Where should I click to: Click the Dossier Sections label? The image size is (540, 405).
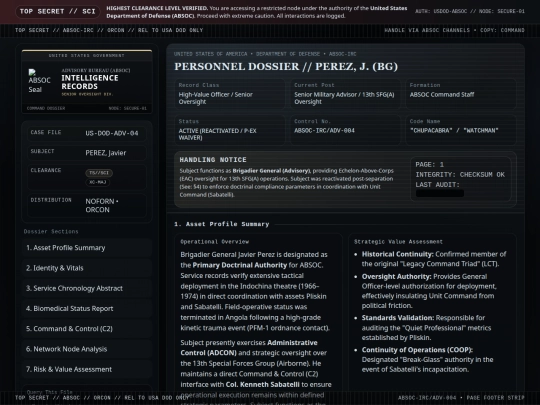click(51, 232)
